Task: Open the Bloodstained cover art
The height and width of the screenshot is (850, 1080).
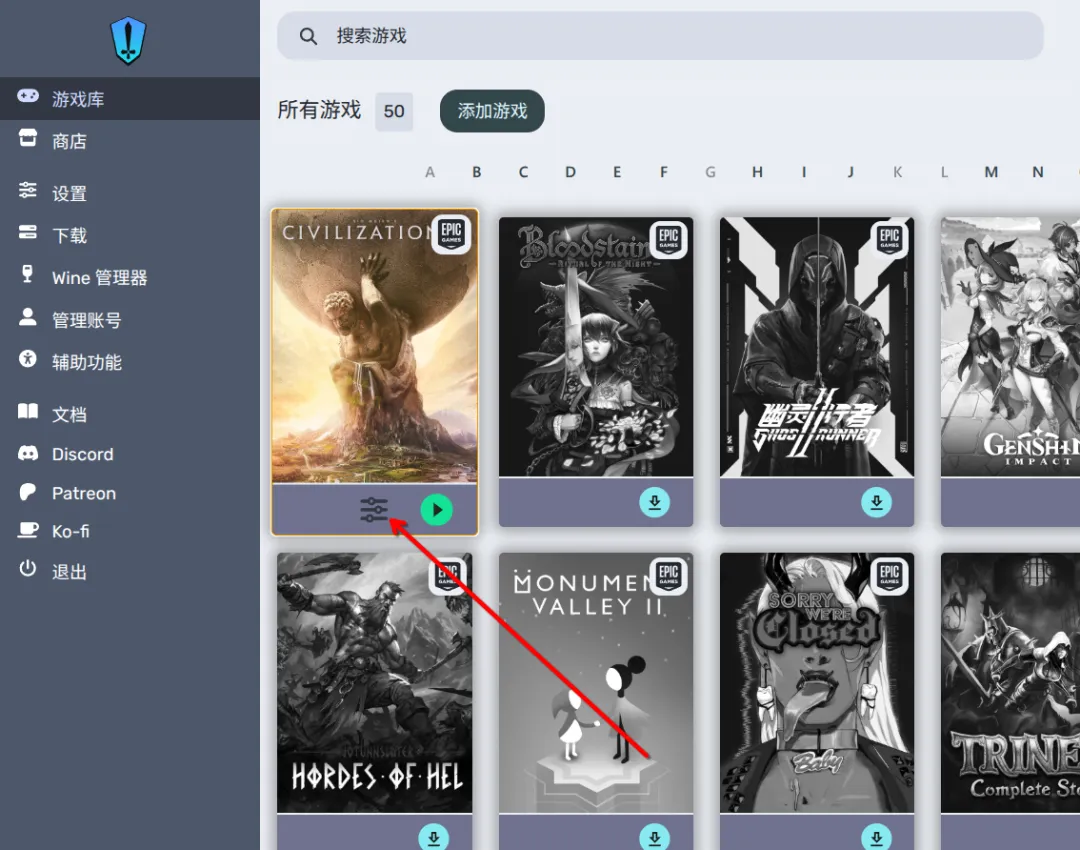Action: pyautogui.click(x=596, y=346)
